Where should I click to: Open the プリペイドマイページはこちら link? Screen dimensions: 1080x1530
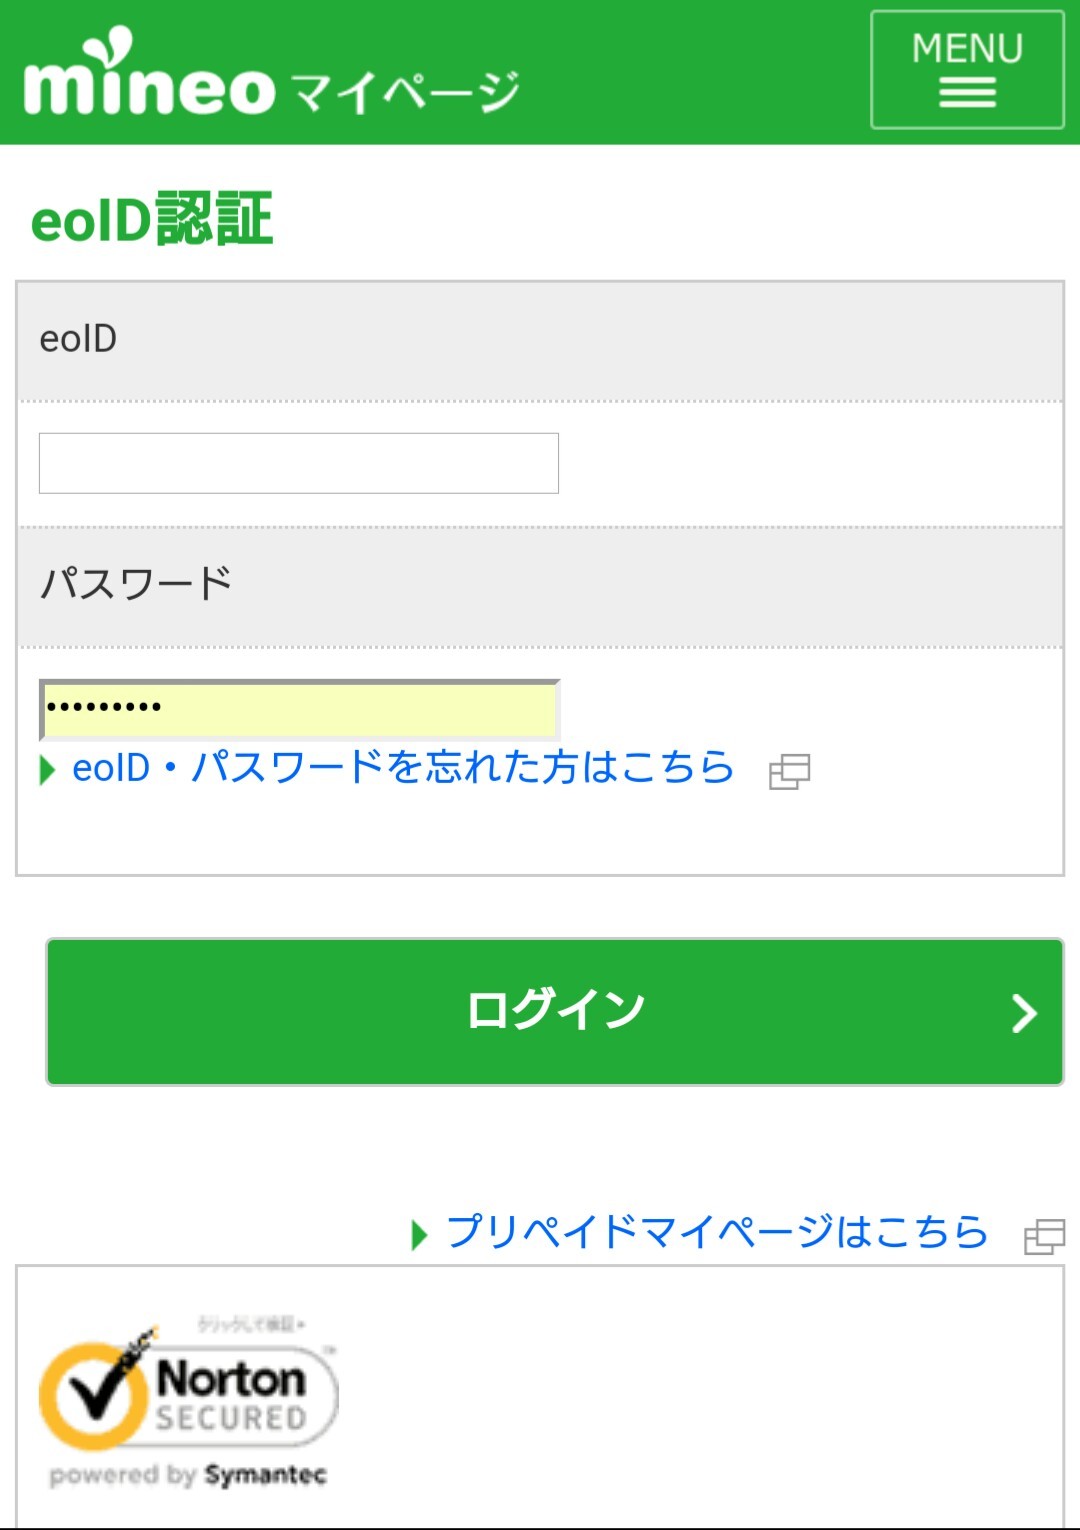(x=716, y=1232)
